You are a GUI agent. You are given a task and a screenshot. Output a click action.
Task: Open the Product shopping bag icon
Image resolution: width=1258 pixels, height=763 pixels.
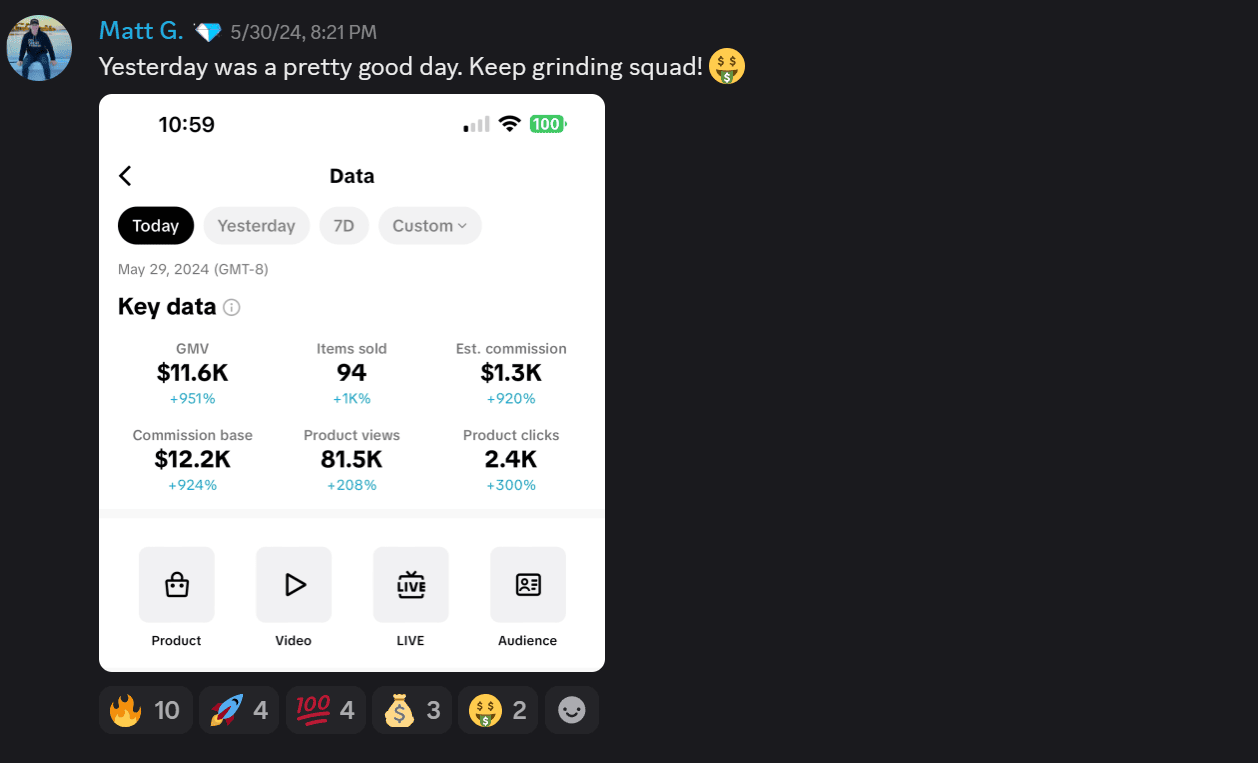[x=177, y=585]
